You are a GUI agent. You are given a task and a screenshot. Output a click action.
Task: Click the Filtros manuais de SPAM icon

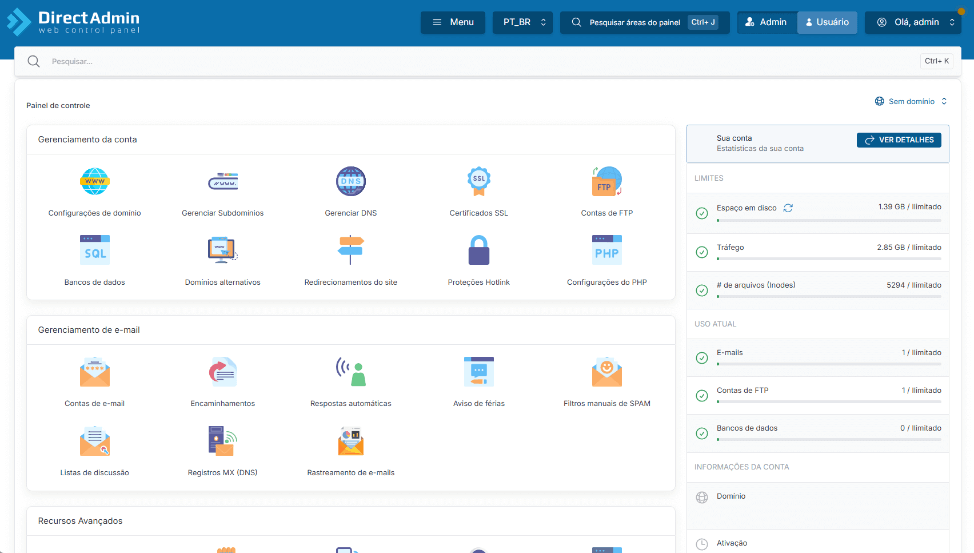(607, 372)
